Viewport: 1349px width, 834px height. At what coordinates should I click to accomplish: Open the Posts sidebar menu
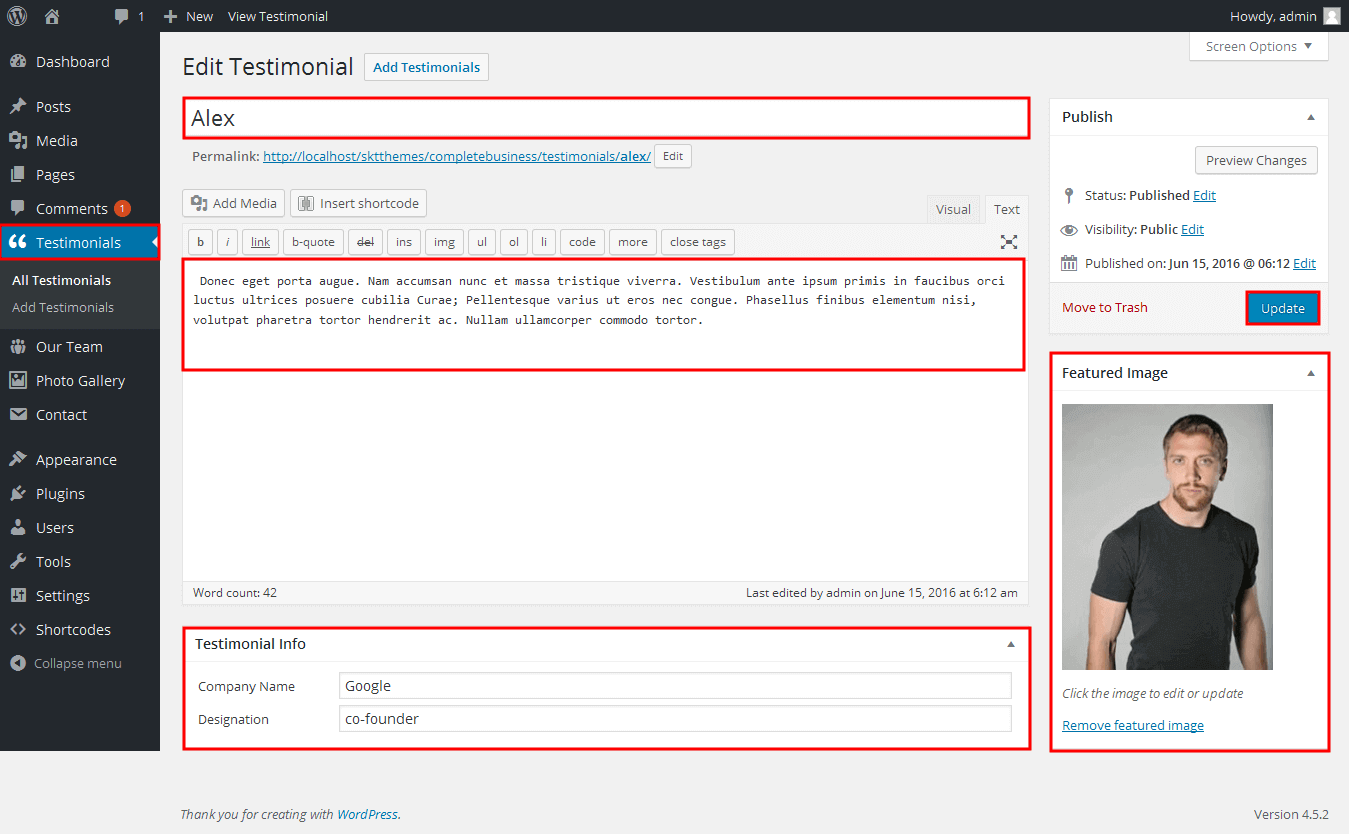tap(80, 107)
